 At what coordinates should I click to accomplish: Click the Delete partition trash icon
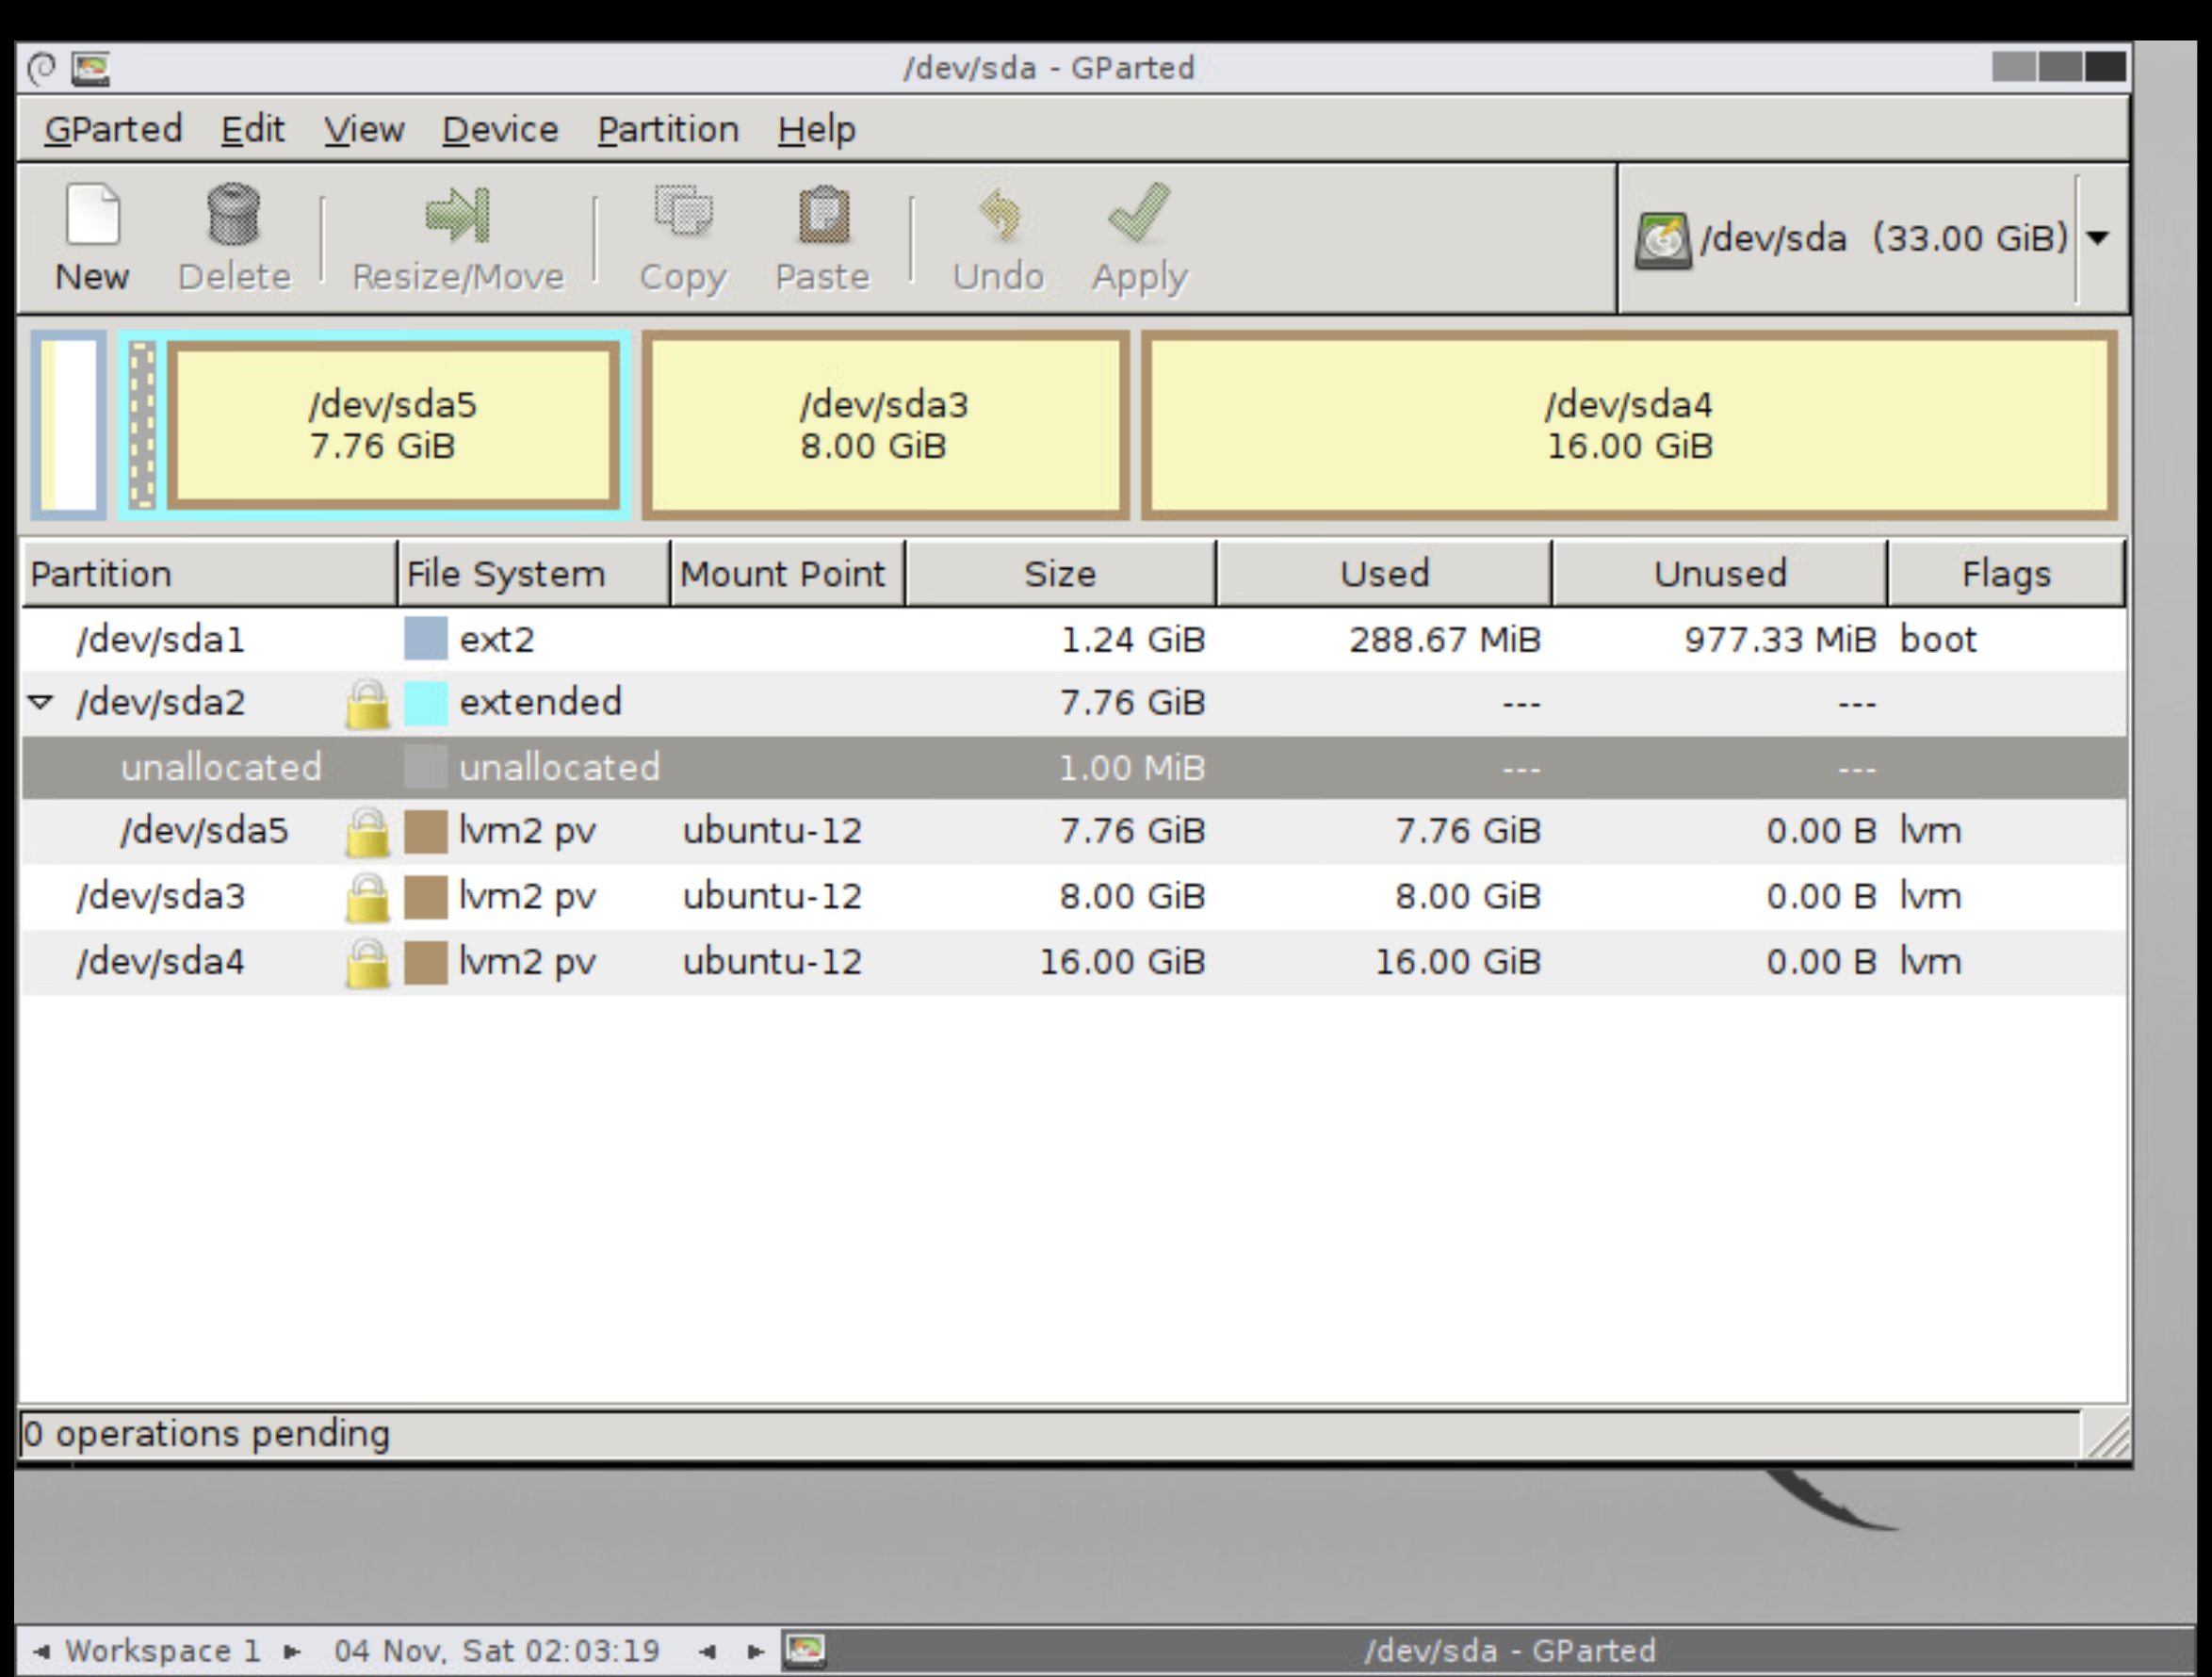click(233, 215)
